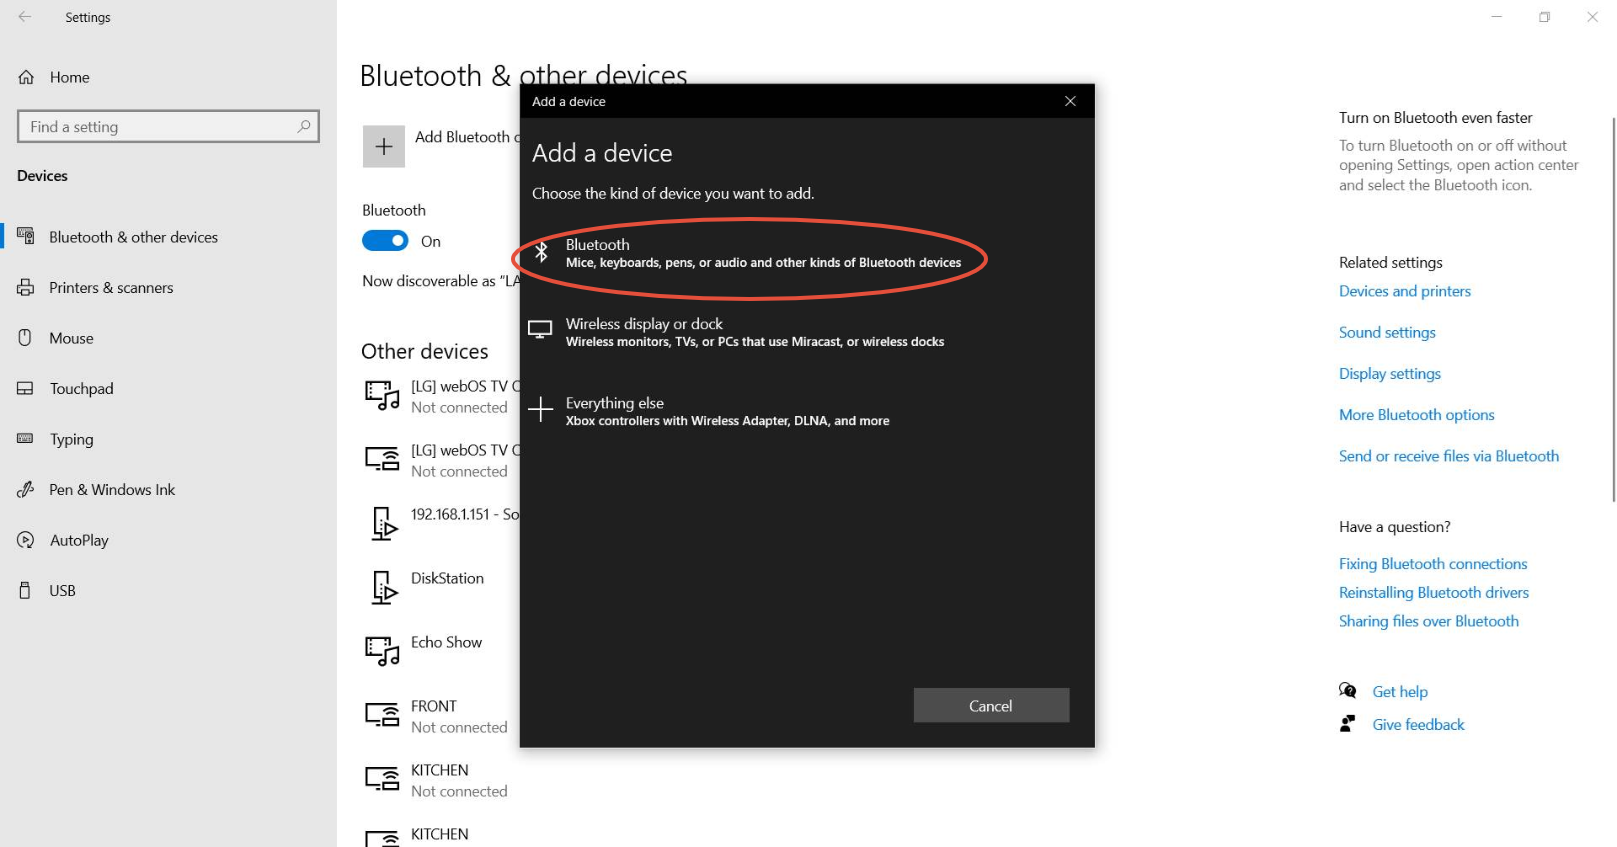This screenshot has width=1617, height=847.
Task: Cancel the Add a device dialog
Action: click(991, 706)
